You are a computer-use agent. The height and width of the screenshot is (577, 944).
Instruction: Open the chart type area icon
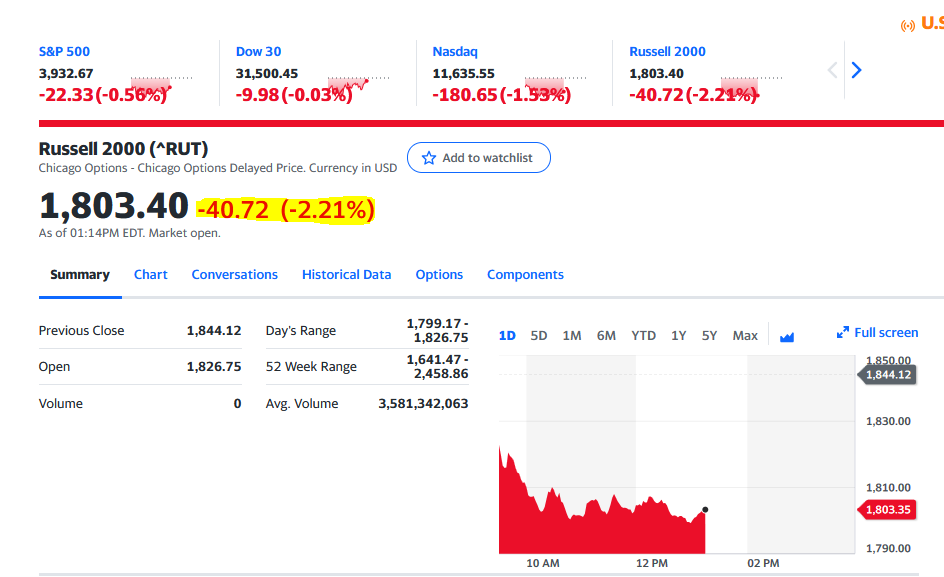click(x=787, y=337)
